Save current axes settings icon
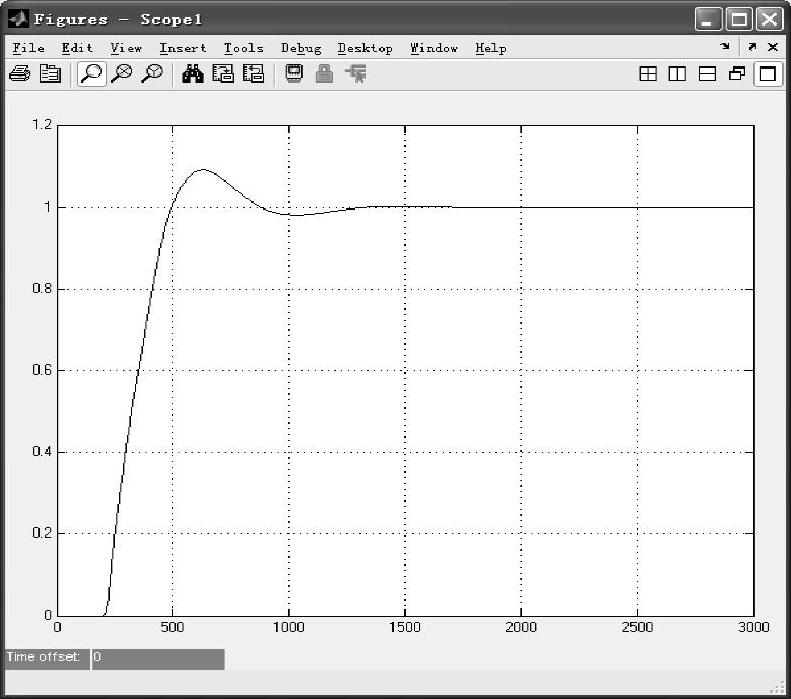 pyautogui.click(x=224, y=74)
